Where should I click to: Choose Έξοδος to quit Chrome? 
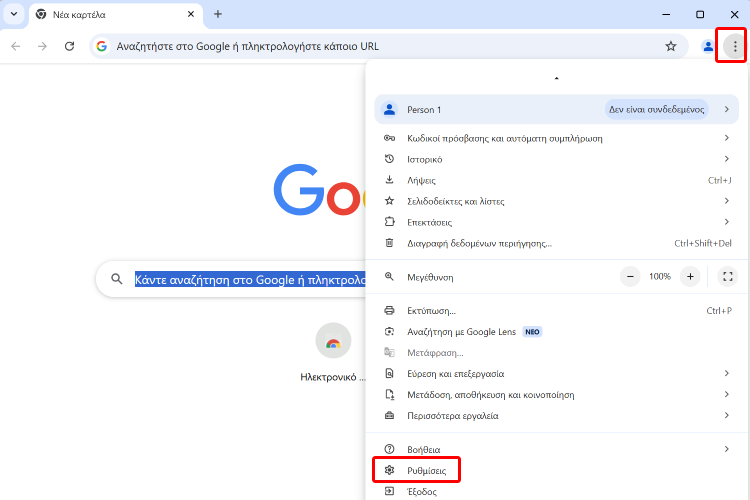click(x=556, y=491)
